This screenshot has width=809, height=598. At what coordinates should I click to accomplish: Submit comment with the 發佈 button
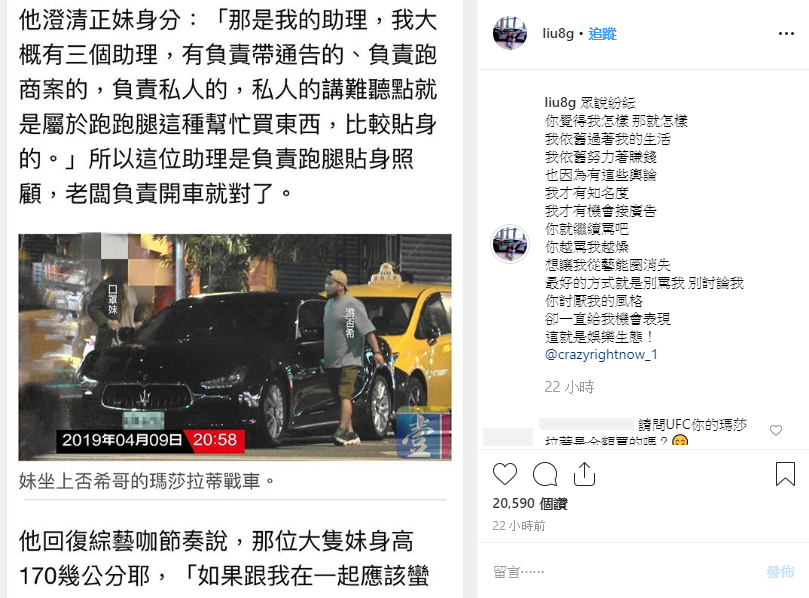click(x=780, y=571)
